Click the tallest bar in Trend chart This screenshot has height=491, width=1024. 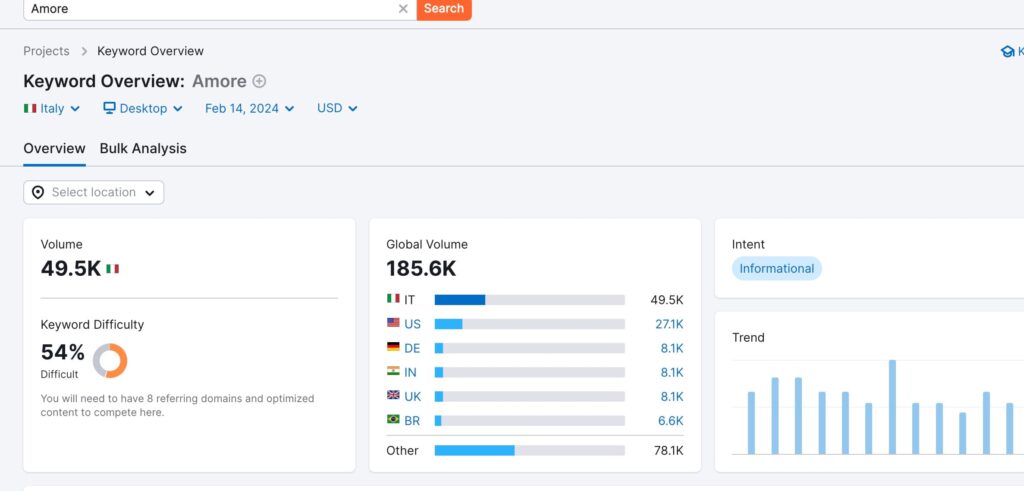[892, 407]
